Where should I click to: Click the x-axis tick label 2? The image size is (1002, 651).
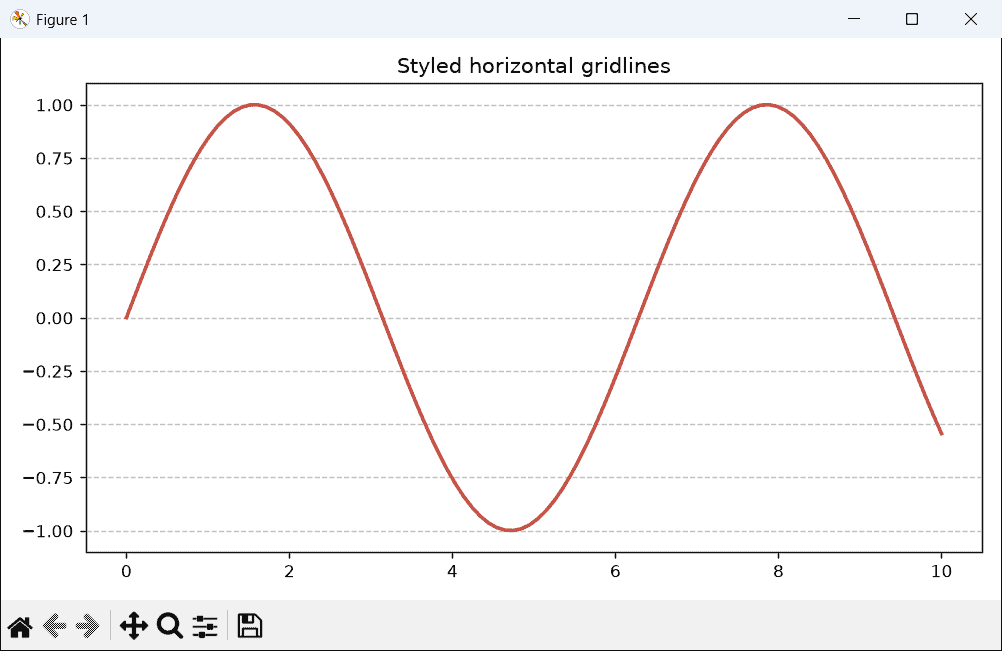coord(289,571)
